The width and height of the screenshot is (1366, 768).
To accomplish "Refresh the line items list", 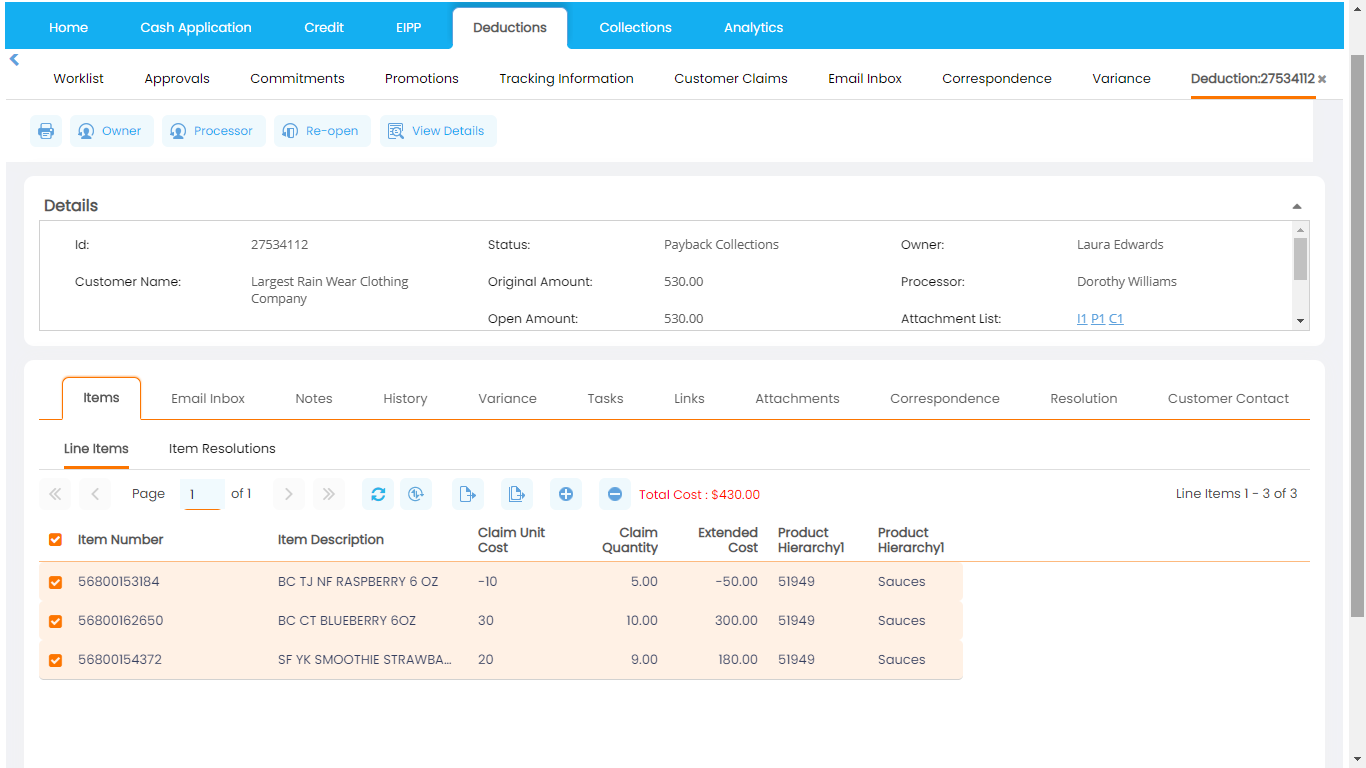I will [x=377, y=493].
